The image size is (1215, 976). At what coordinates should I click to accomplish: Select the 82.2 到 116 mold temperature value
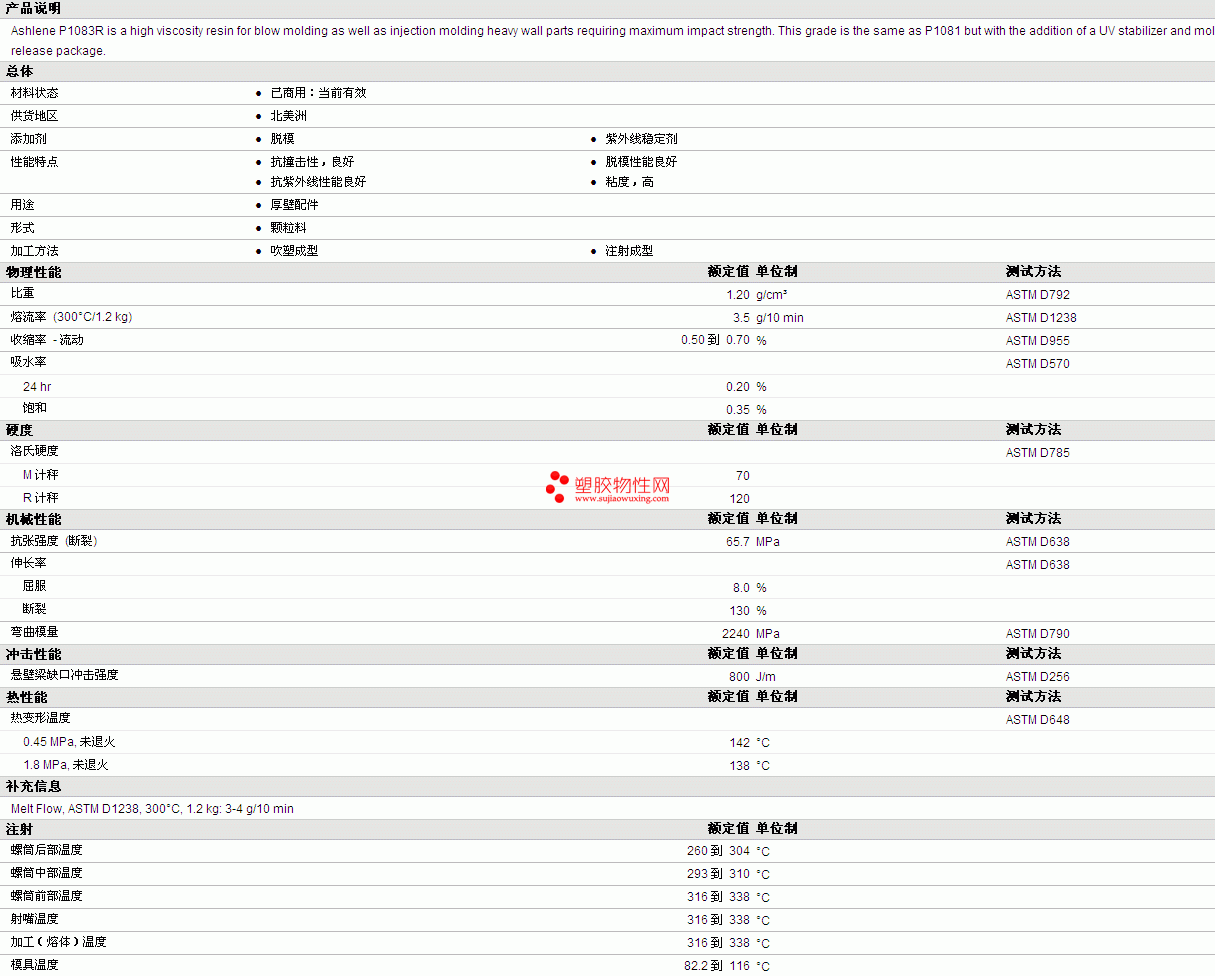[x=716, y=966]
